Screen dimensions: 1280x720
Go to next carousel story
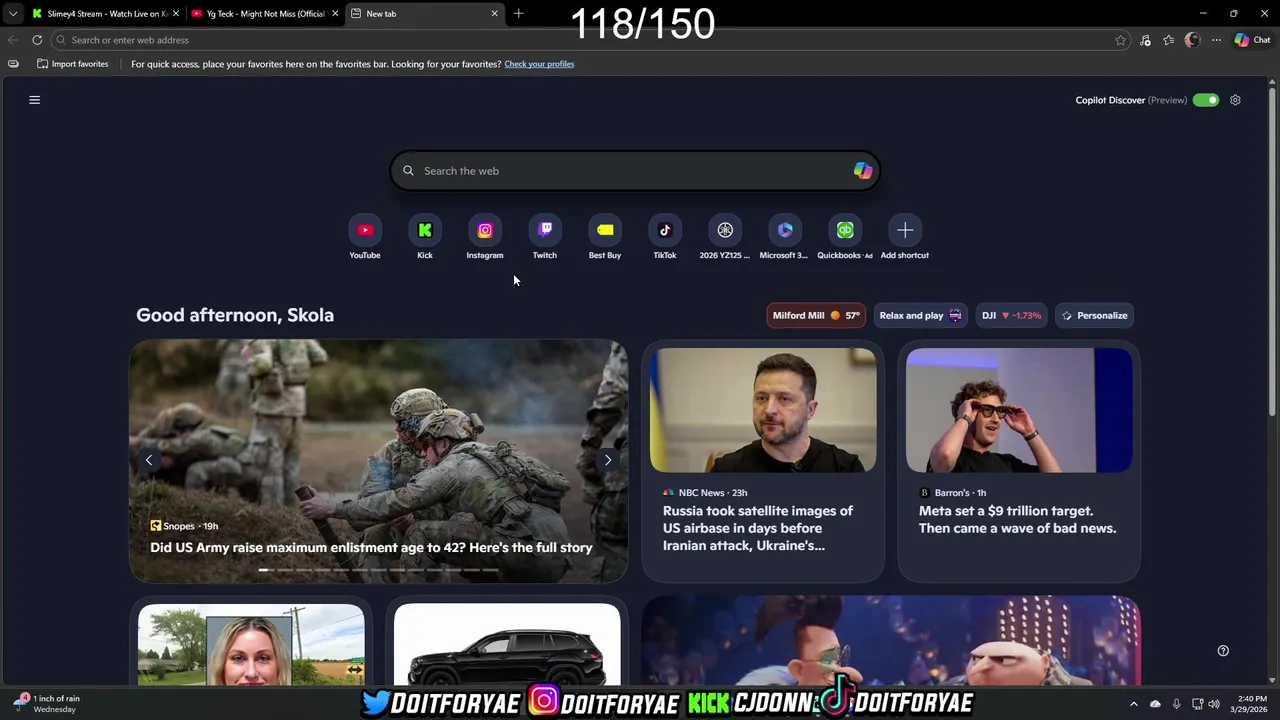click(x=608, y=460)
